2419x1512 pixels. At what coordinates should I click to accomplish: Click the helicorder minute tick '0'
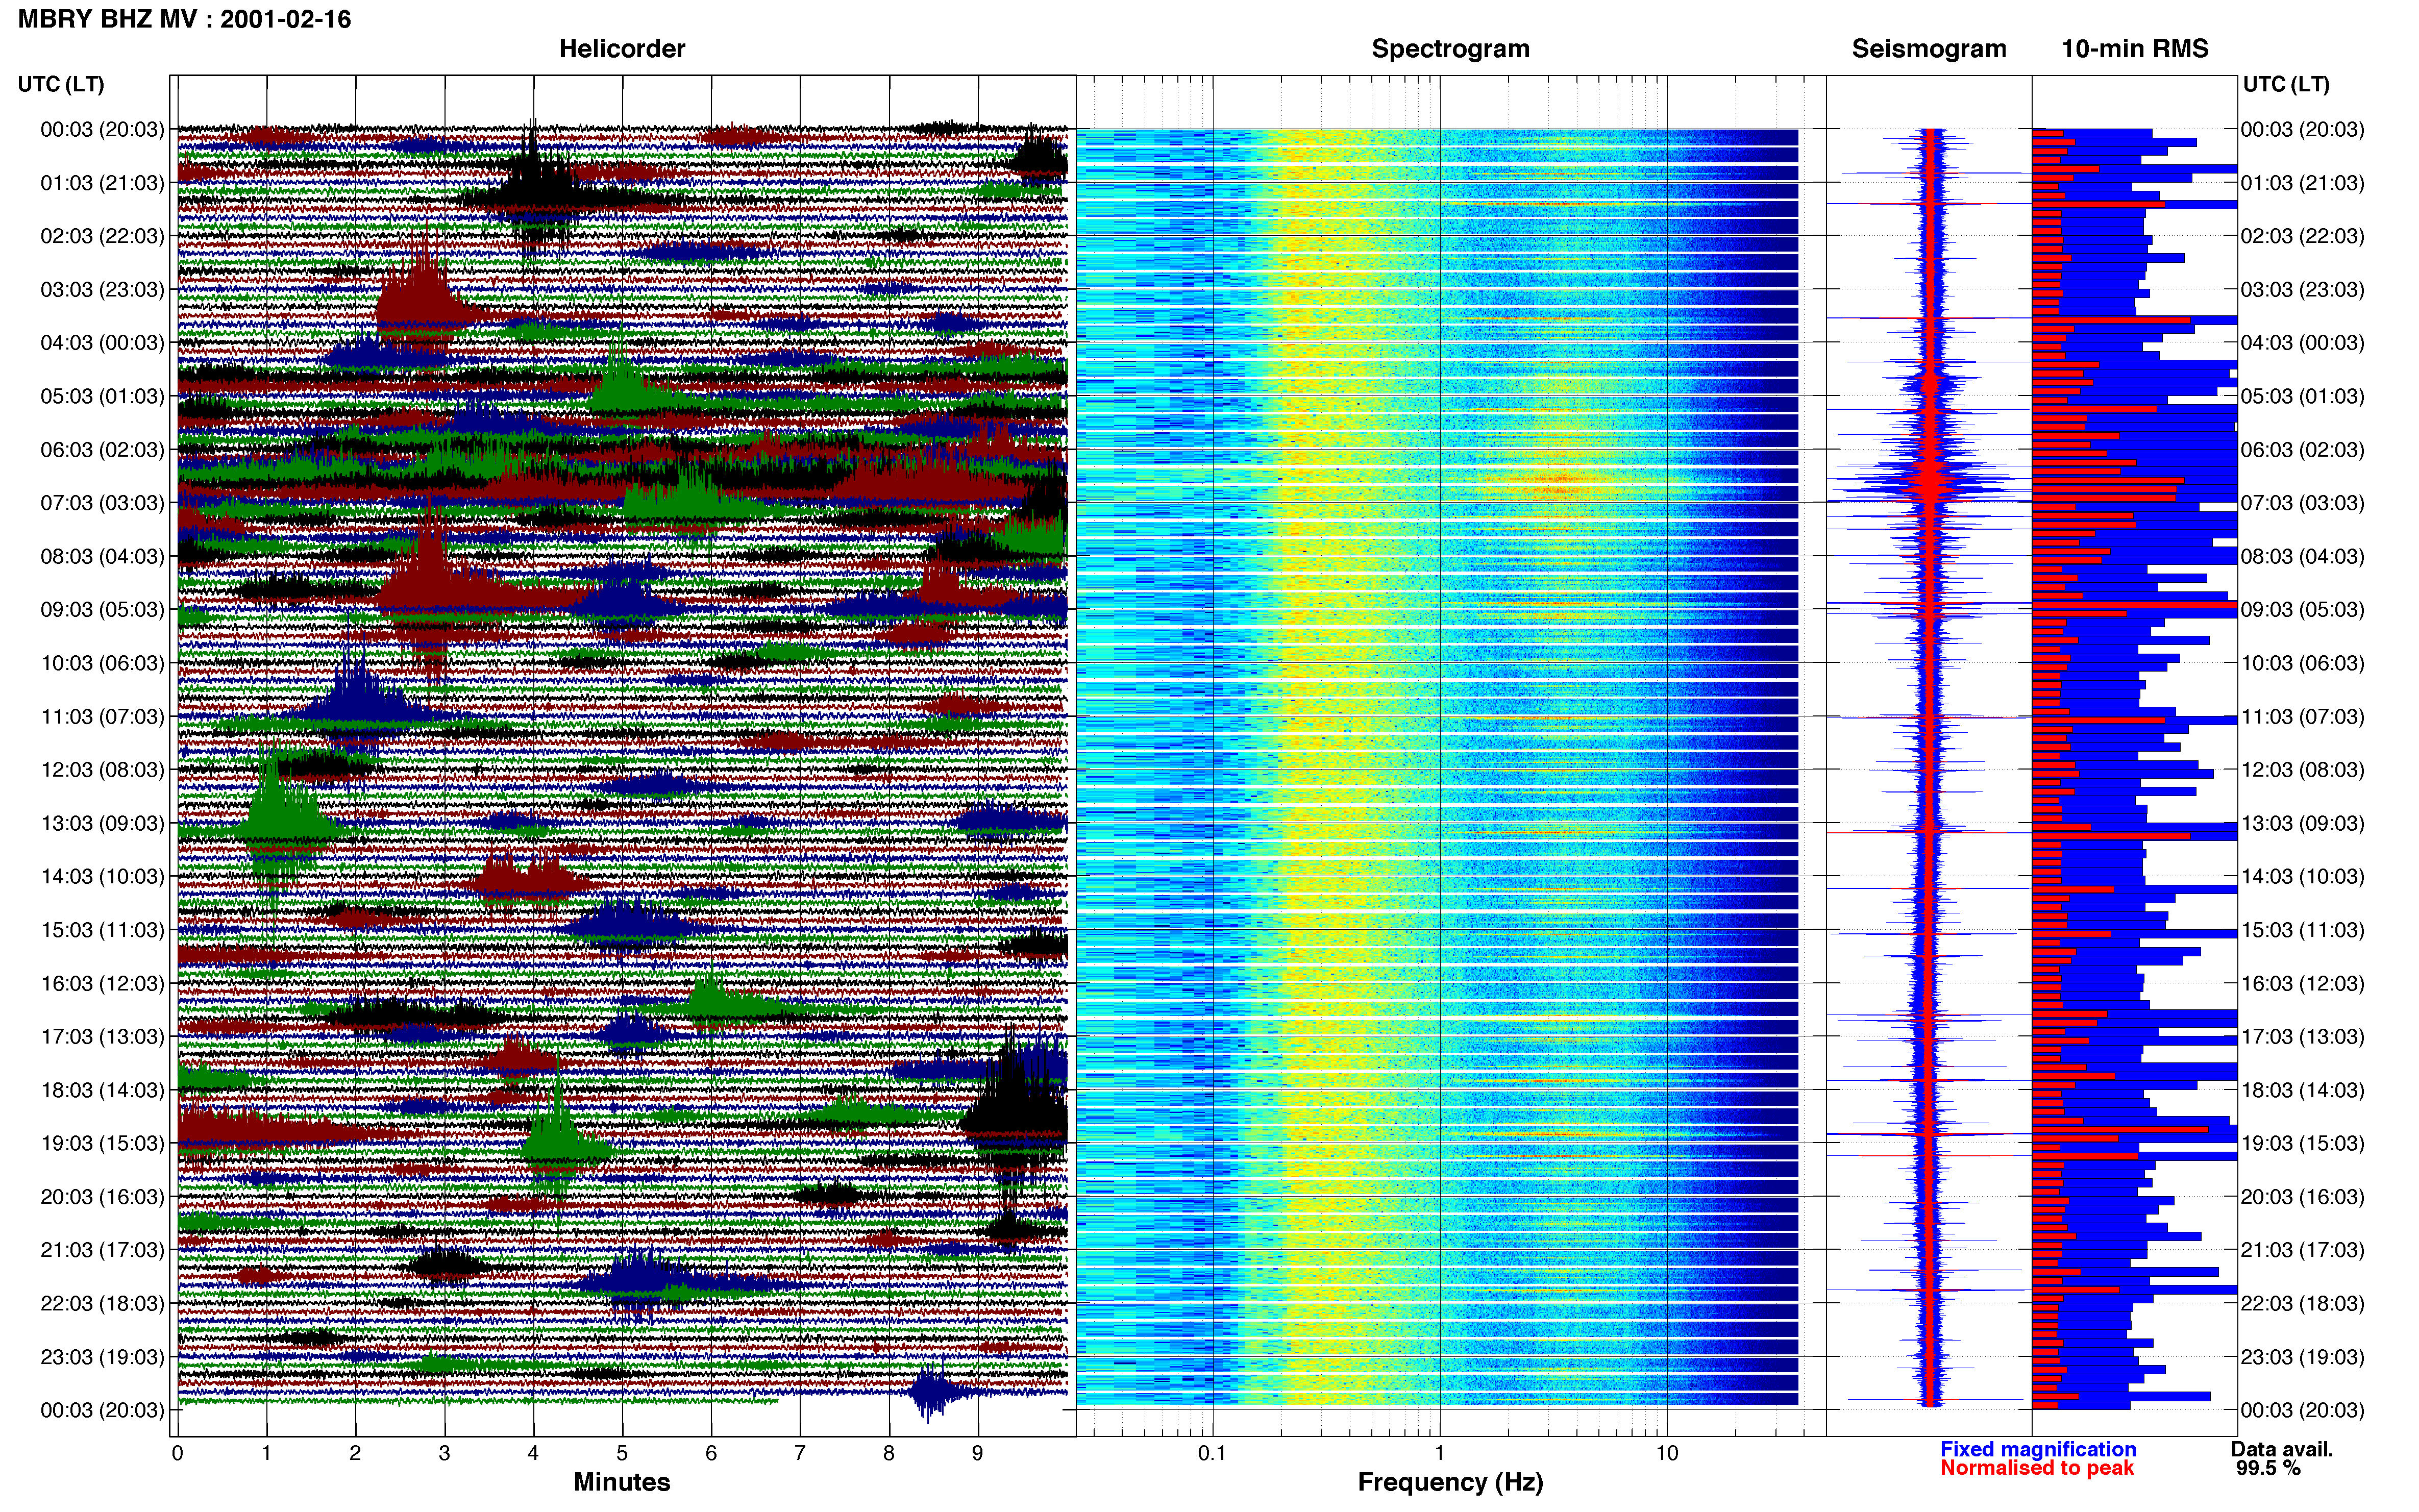pos(177,1453)
